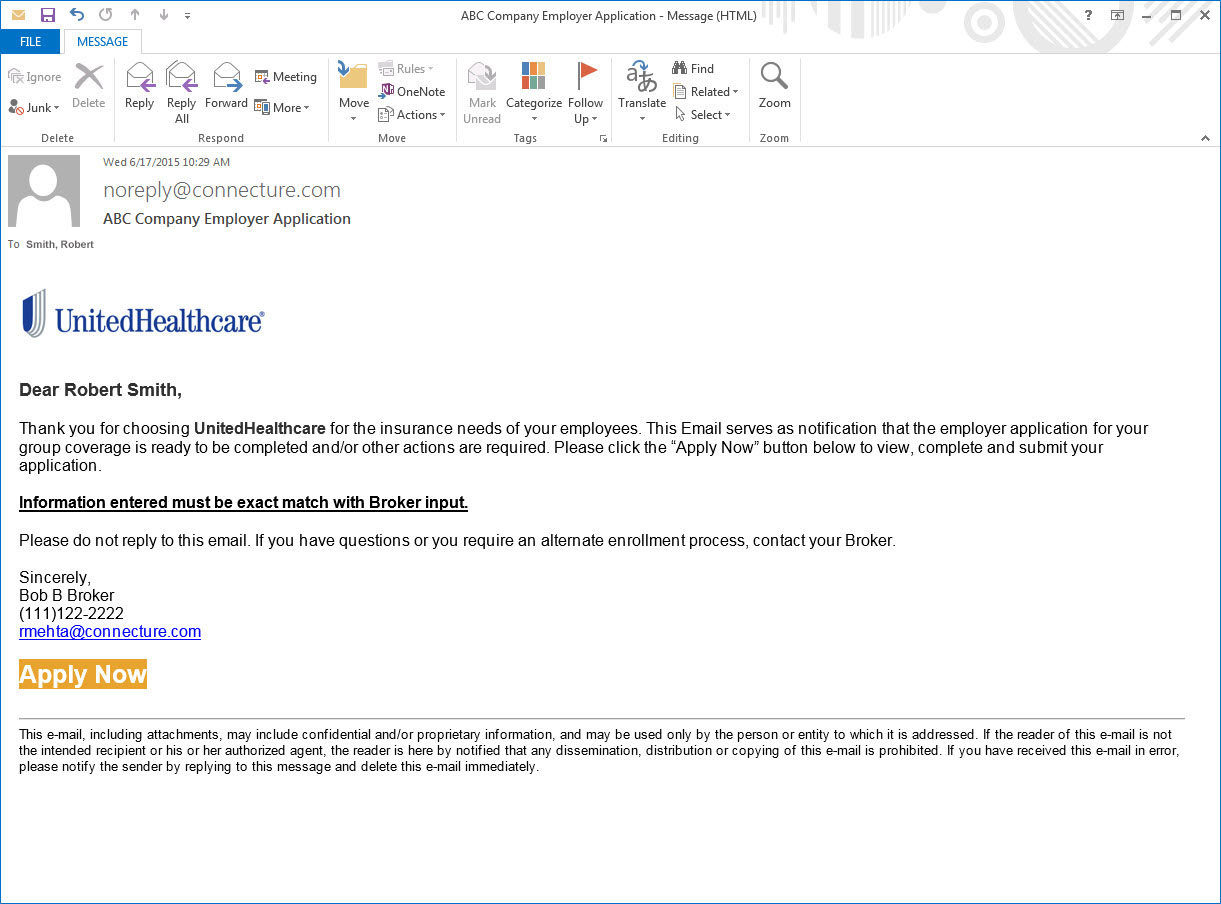Click Reply All
Viewport: 1221px width, 904px height.
[x=182, y=92]
